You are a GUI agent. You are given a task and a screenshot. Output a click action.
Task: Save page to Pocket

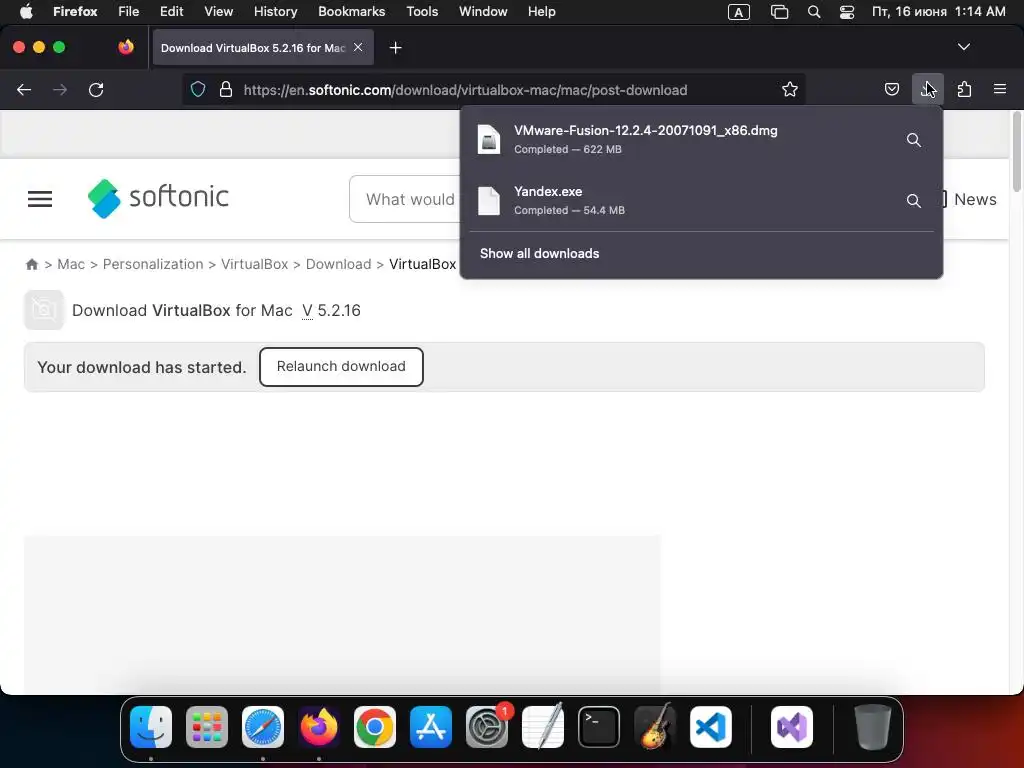891,89
